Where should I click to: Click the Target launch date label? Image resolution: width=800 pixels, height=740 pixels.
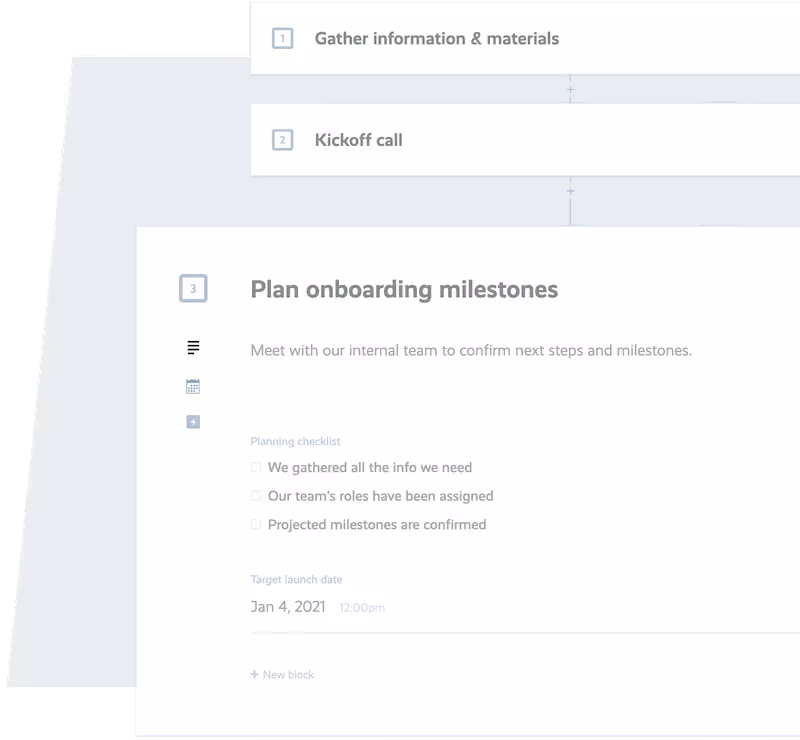[x=297, y=579]
